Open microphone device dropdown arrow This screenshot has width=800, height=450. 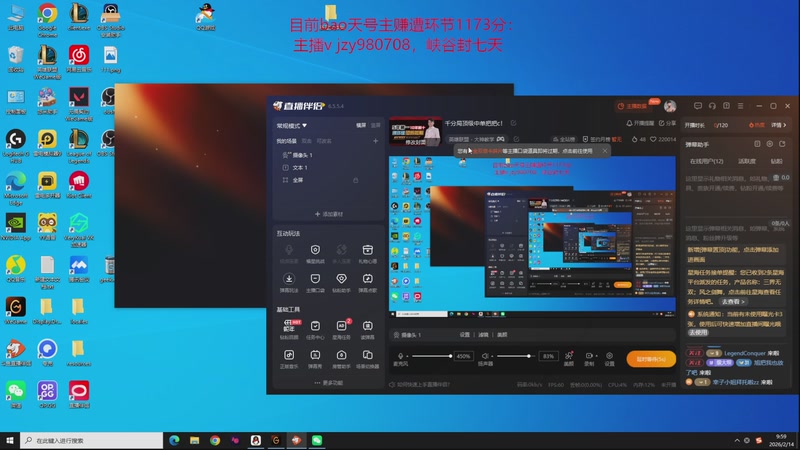pos(407,356)
